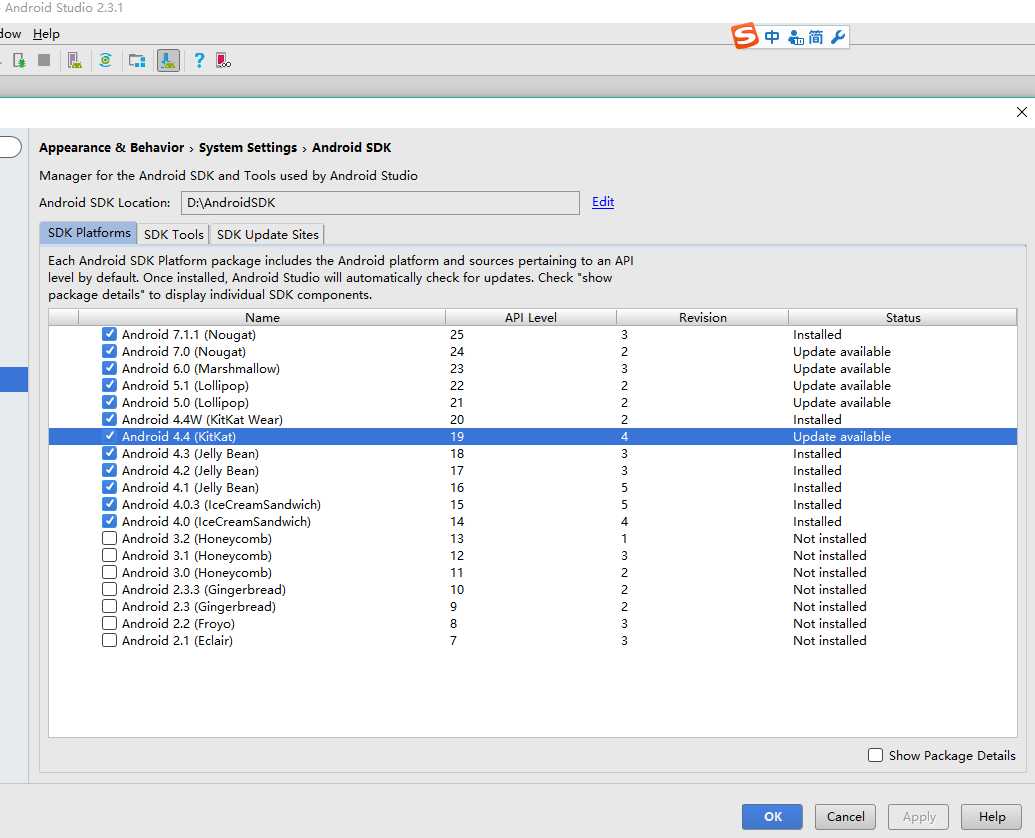
Task: Click the Apply button
Action: [x=919, y=817]
